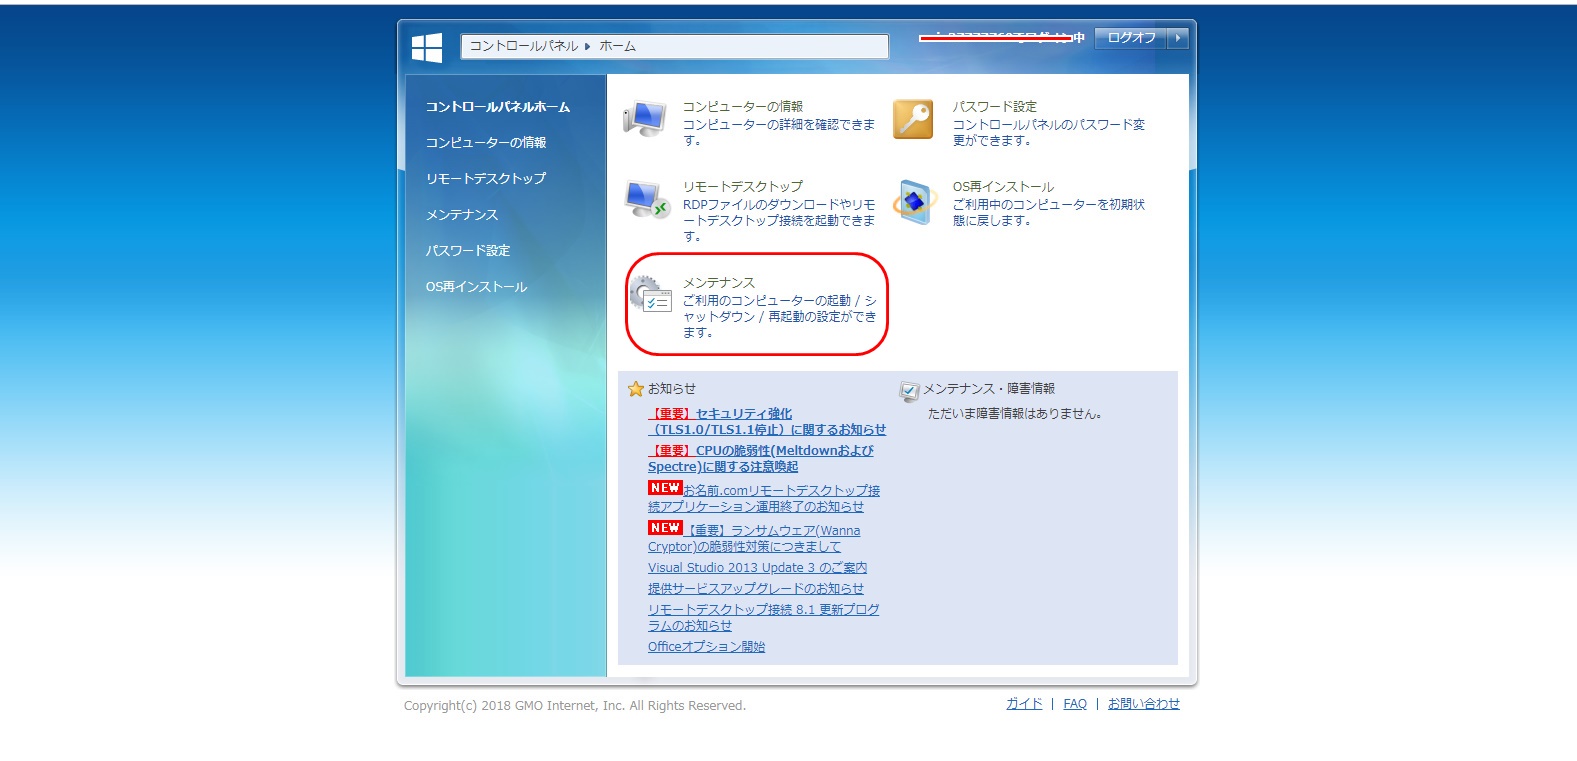Click the NEW badge beside ランサムウェア notice
The width and height of the screenshot is (1577, 761).
coord(665,528)
